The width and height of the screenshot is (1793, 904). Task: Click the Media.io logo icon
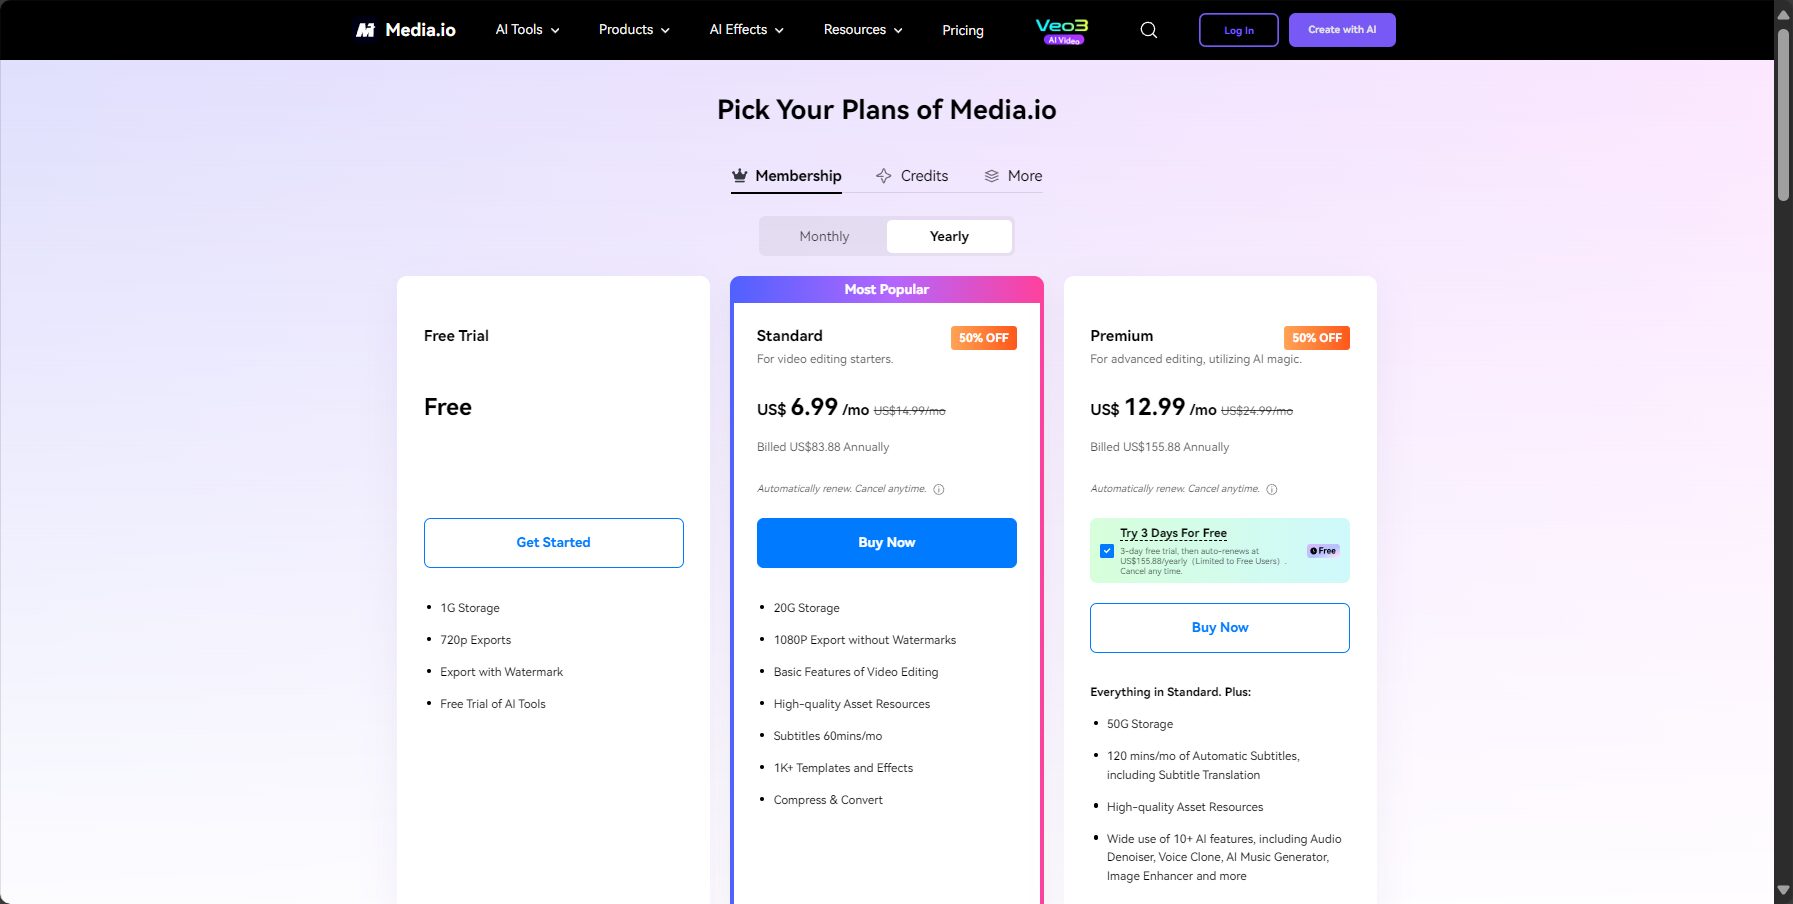pos(366,30)
